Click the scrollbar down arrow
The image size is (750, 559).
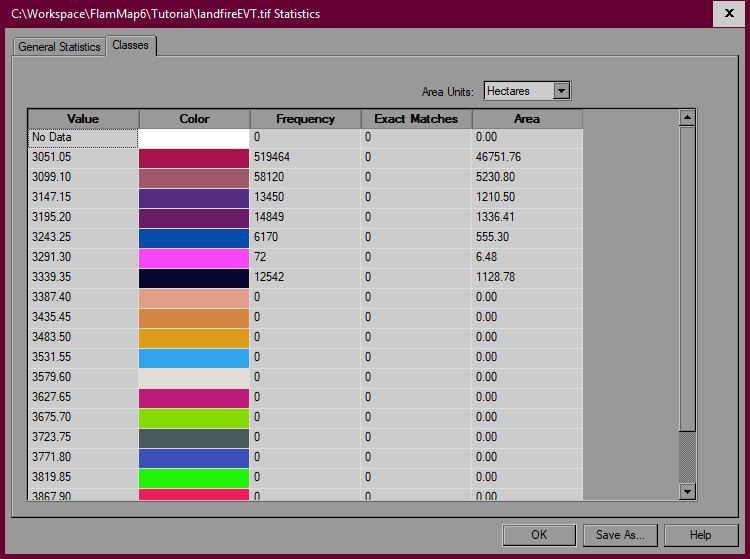pyautogui.click(x=687, y=491)
